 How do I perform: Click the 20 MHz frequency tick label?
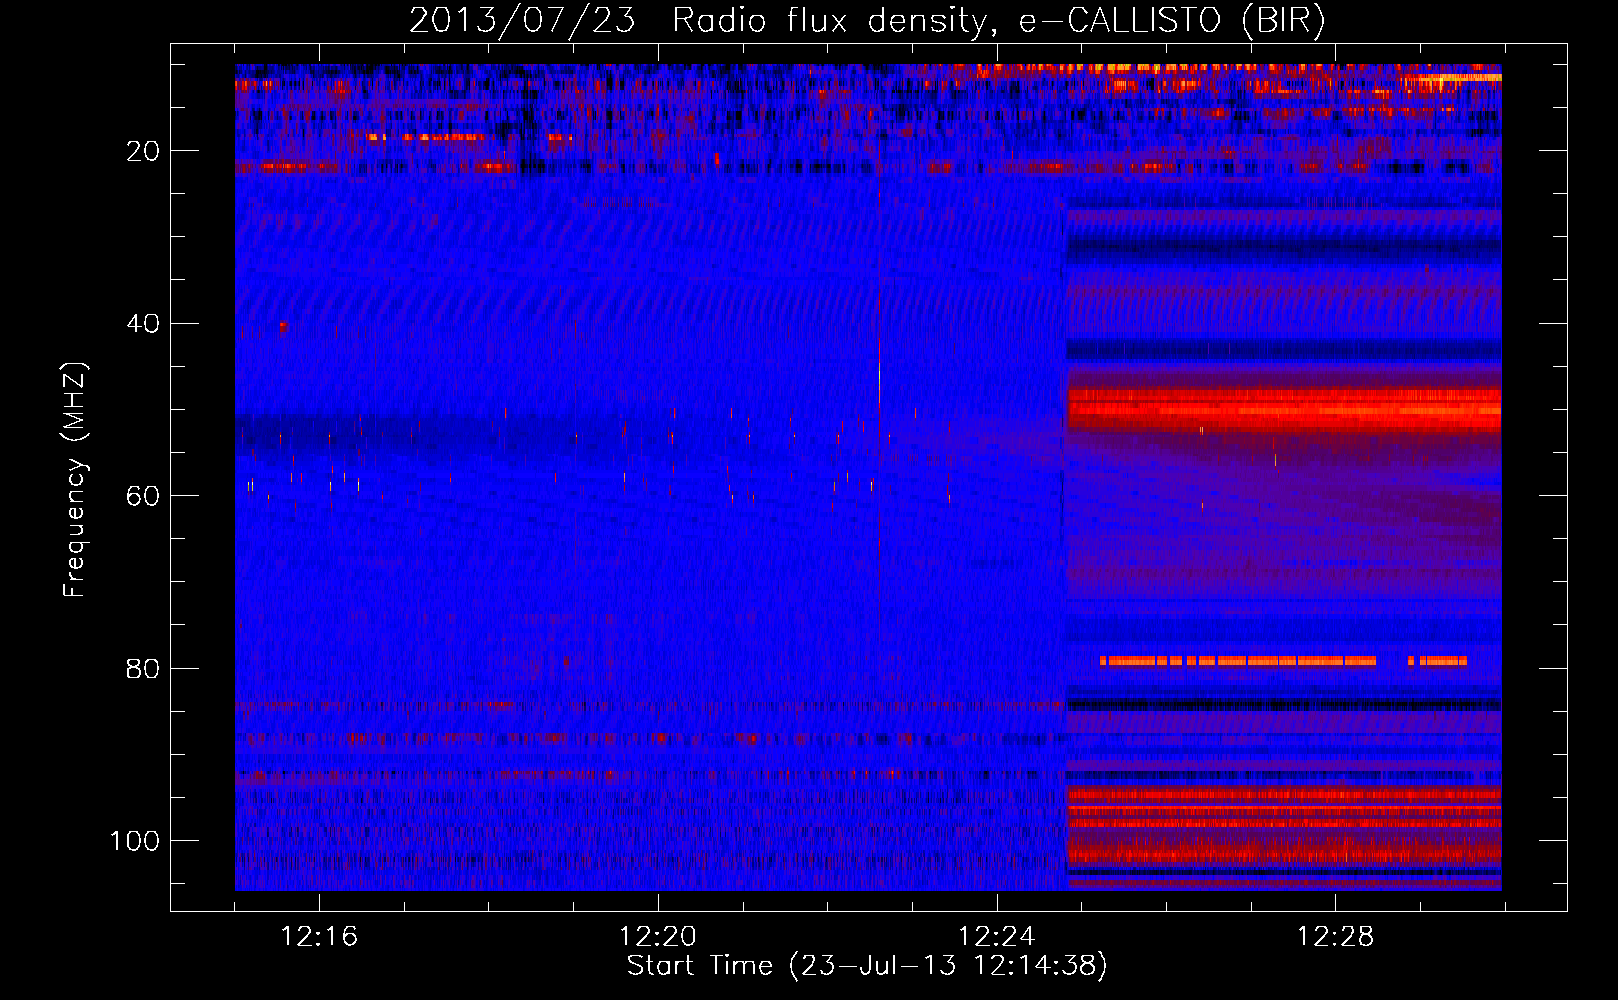click(143, 151)
